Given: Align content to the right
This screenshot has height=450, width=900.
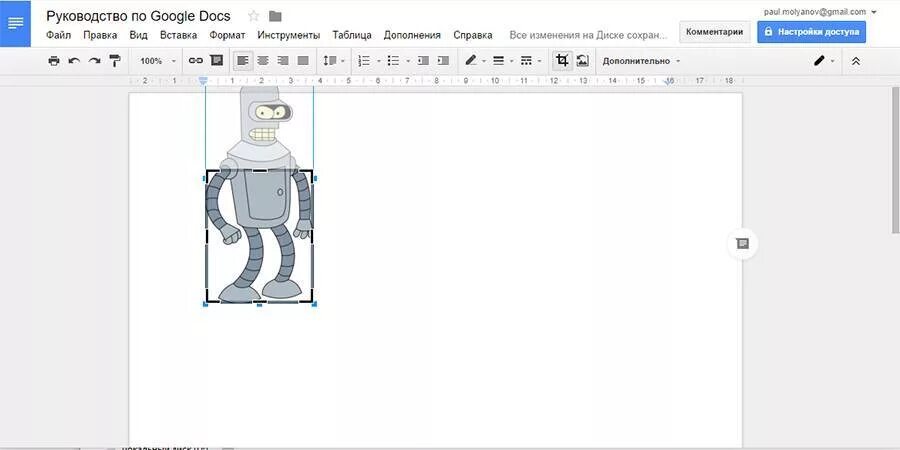Looking at the screenshot, I should pos(283,61).
